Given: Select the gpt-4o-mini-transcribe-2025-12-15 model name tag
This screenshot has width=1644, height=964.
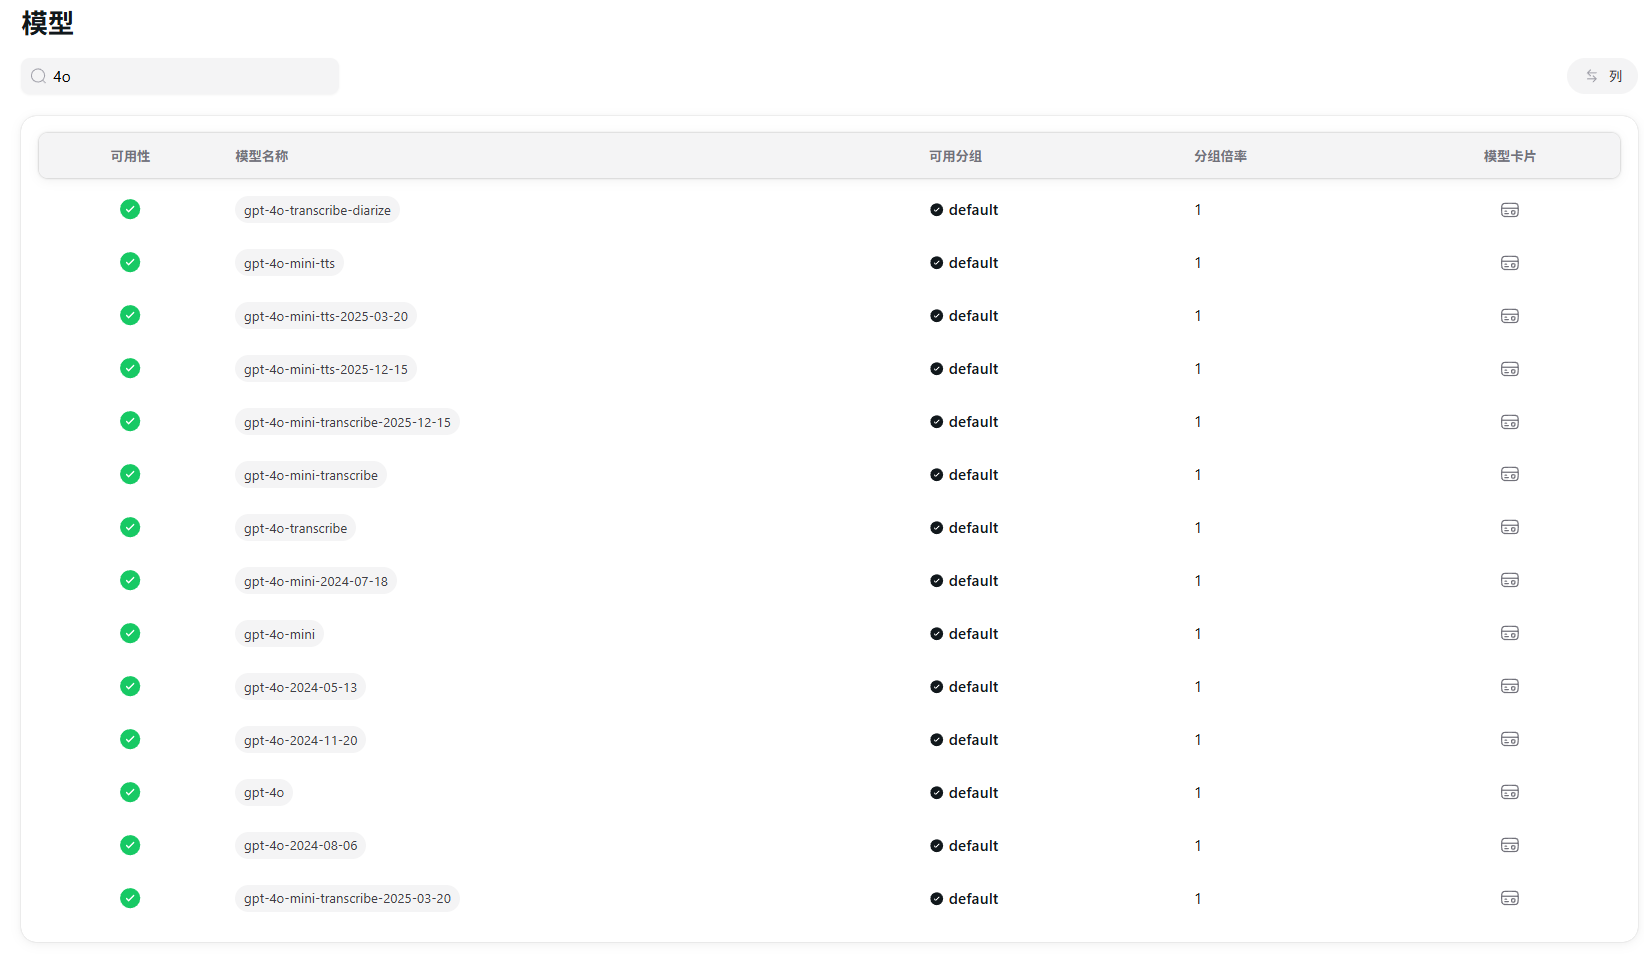Looking at the screenshot, I should click(347, 422).
